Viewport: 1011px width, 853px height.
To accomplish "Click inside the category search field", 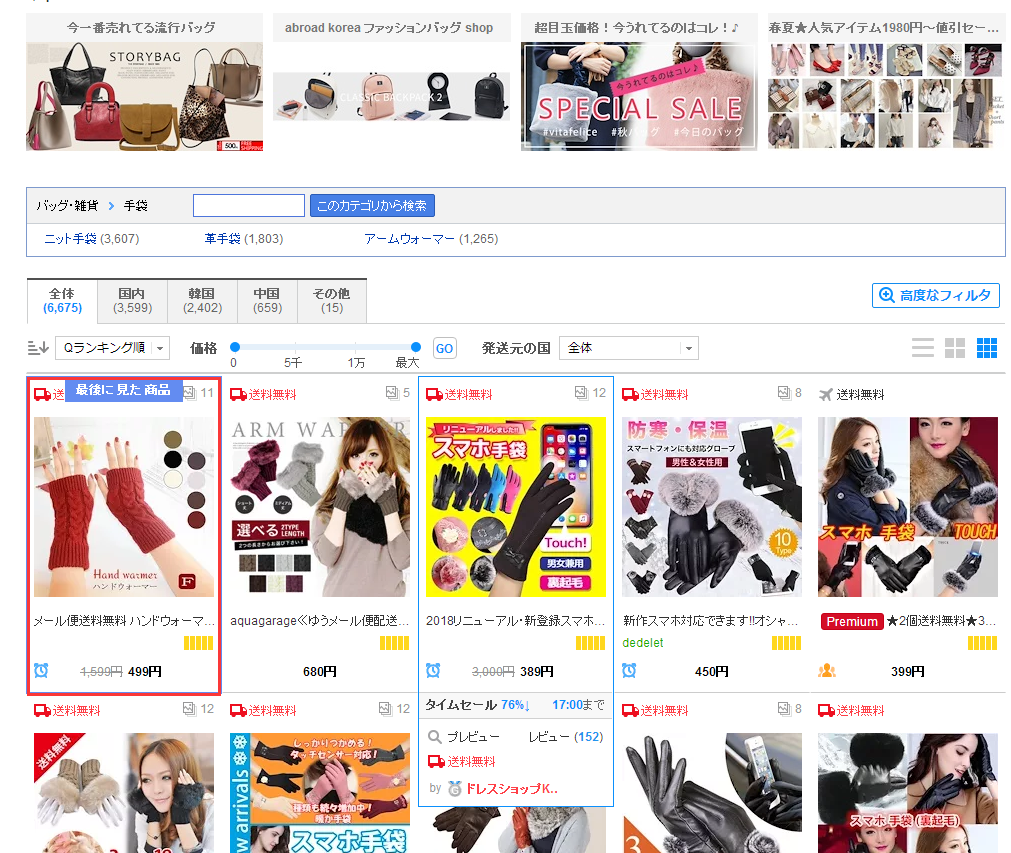I will pyautogui.click(x=249, y=206).
